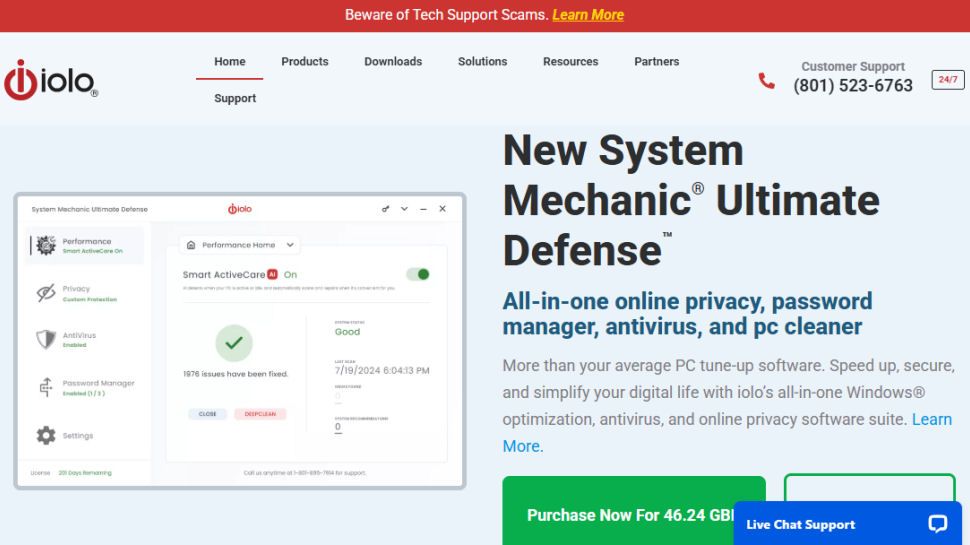Click the CLOSE button in app preview
Screen dimensions: 970x545
[207, 414]
